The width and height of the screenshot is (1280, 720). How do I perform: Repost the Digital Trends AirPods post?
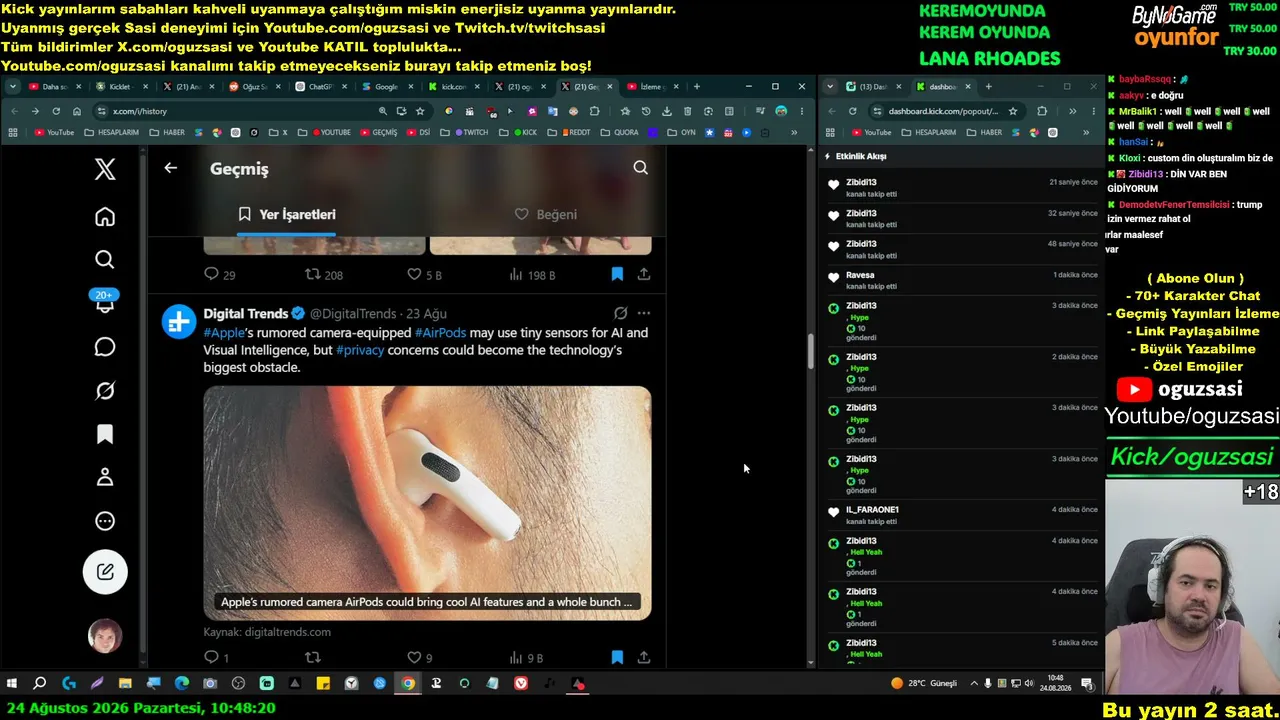(313, 658)
